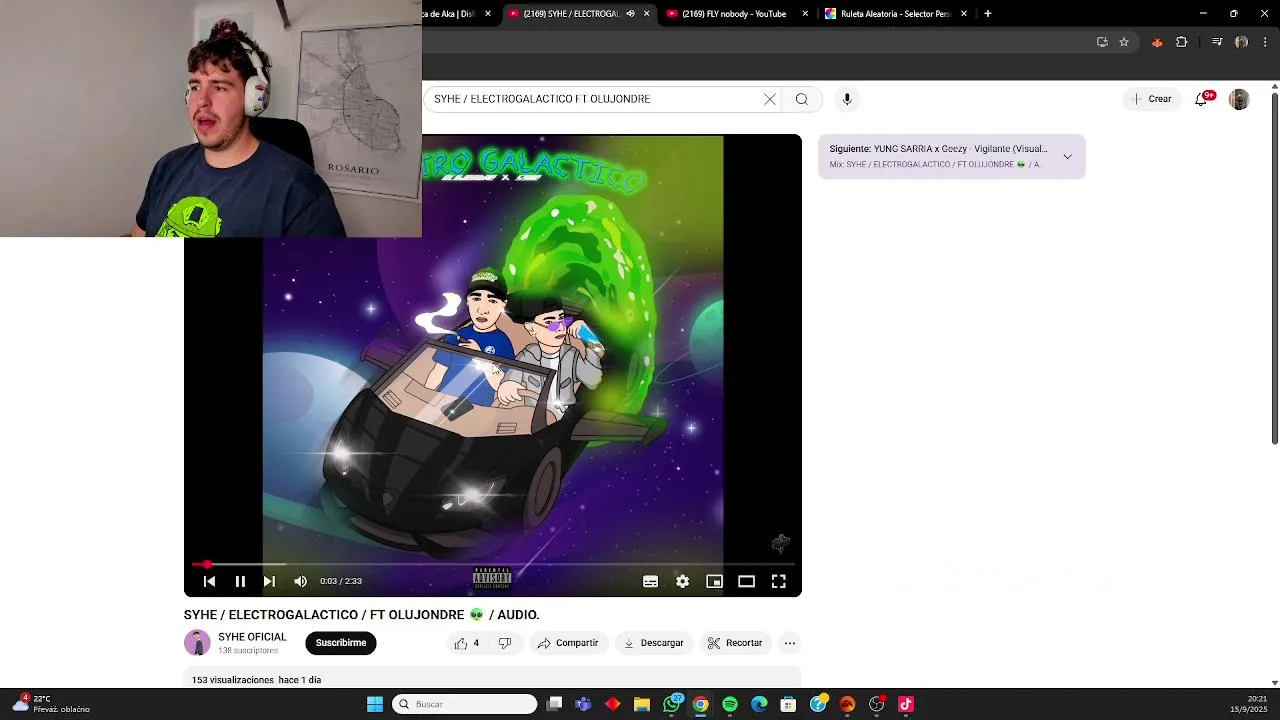Open Chrome profile avatar

coord(1241,42)
